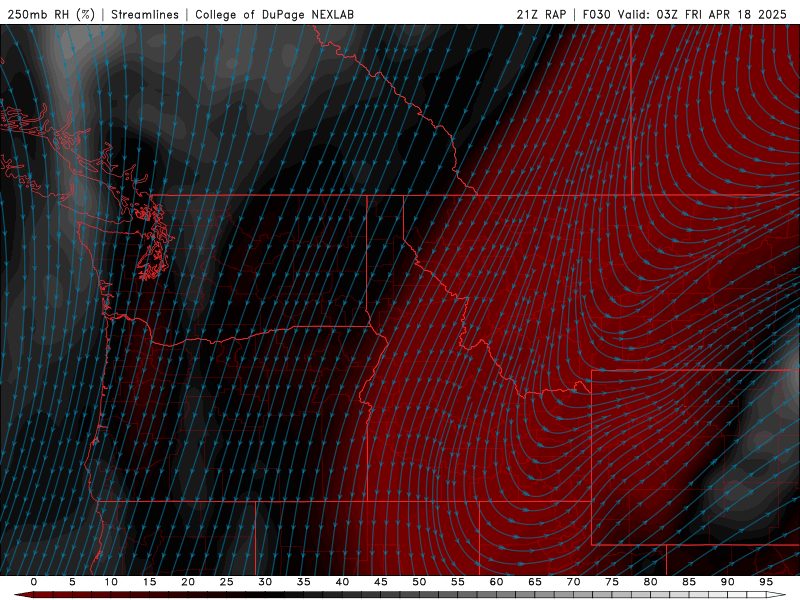
Task: Select the "Streamlines" label in header
Action: [x=145, y=14]
